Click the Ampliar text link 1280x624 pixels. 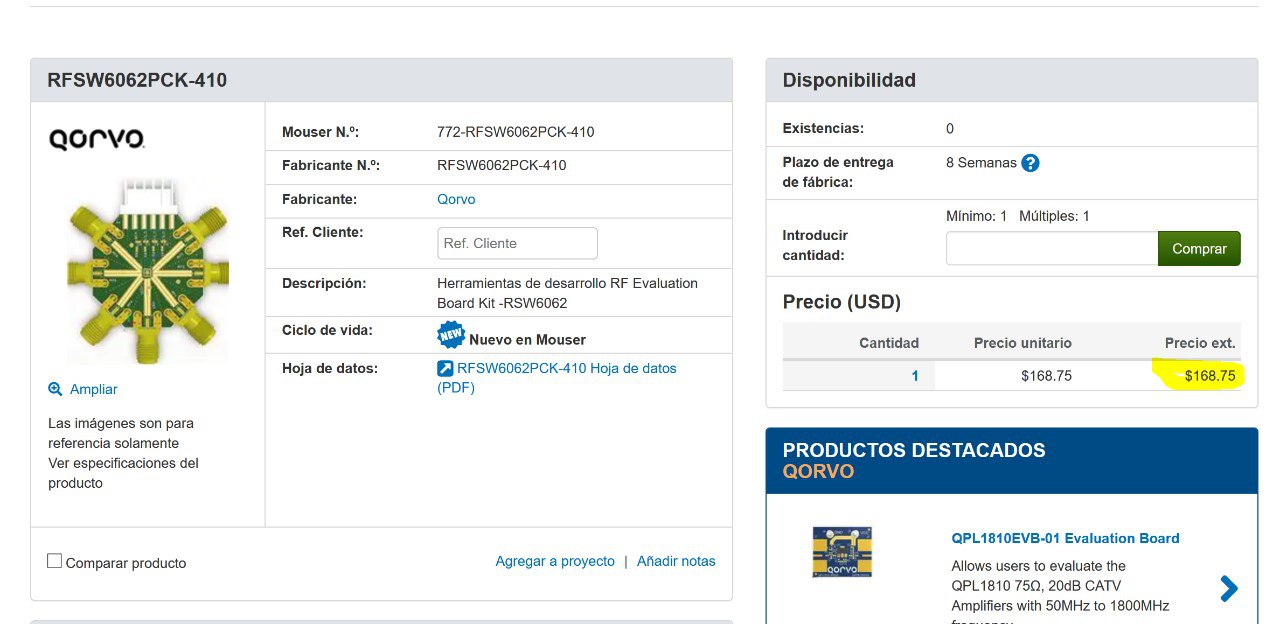tap(93, 389)
